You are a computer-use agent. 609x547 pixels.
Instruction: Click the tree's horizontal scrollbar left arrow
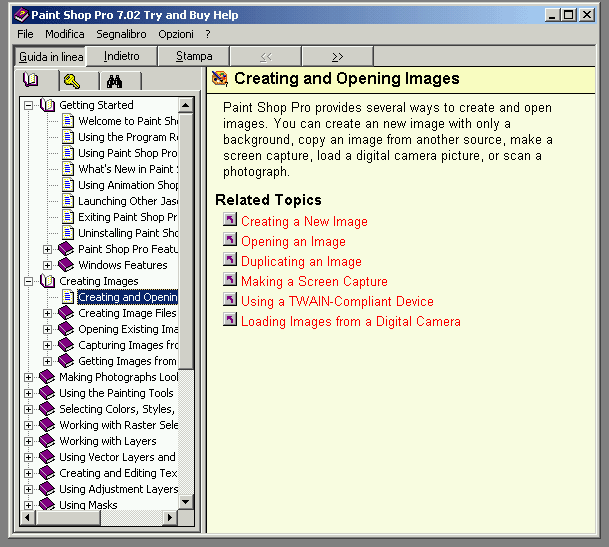[28, 517]
